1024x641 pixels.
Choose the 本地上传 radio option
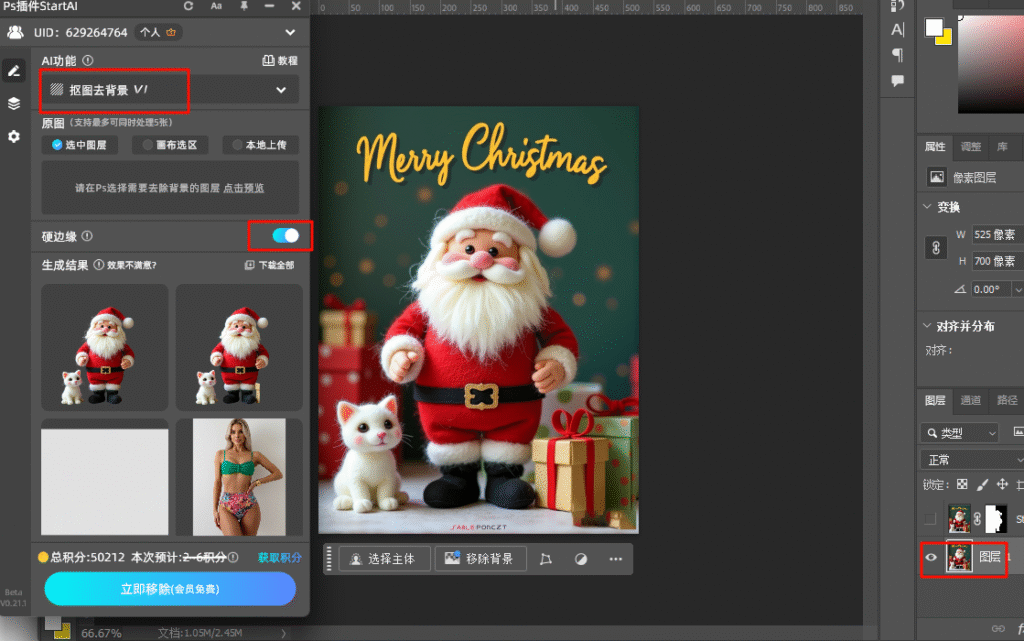pyautogui.click(x=260, y=145)
